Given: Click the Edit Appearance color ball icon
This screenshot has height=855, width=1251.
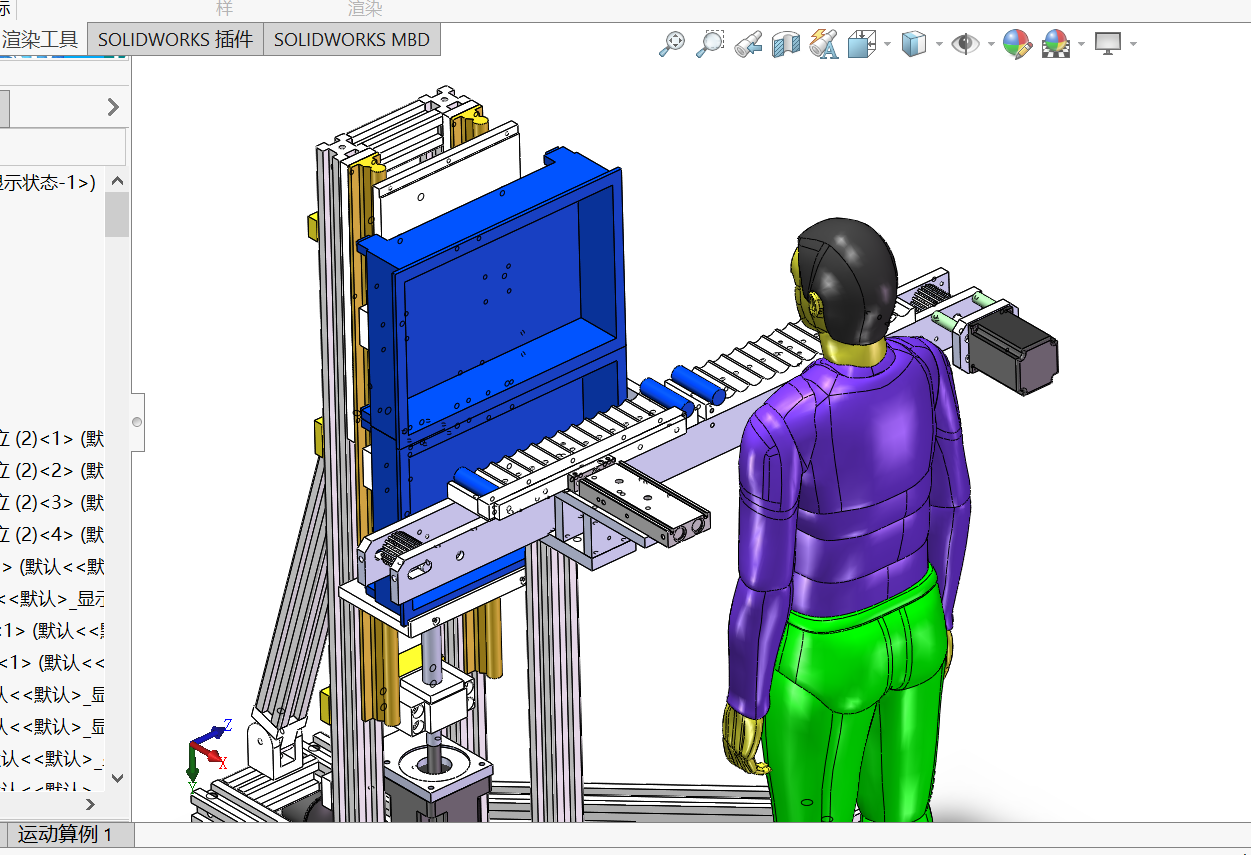Looking at the screenshot, I should [x=1017, y=44].
